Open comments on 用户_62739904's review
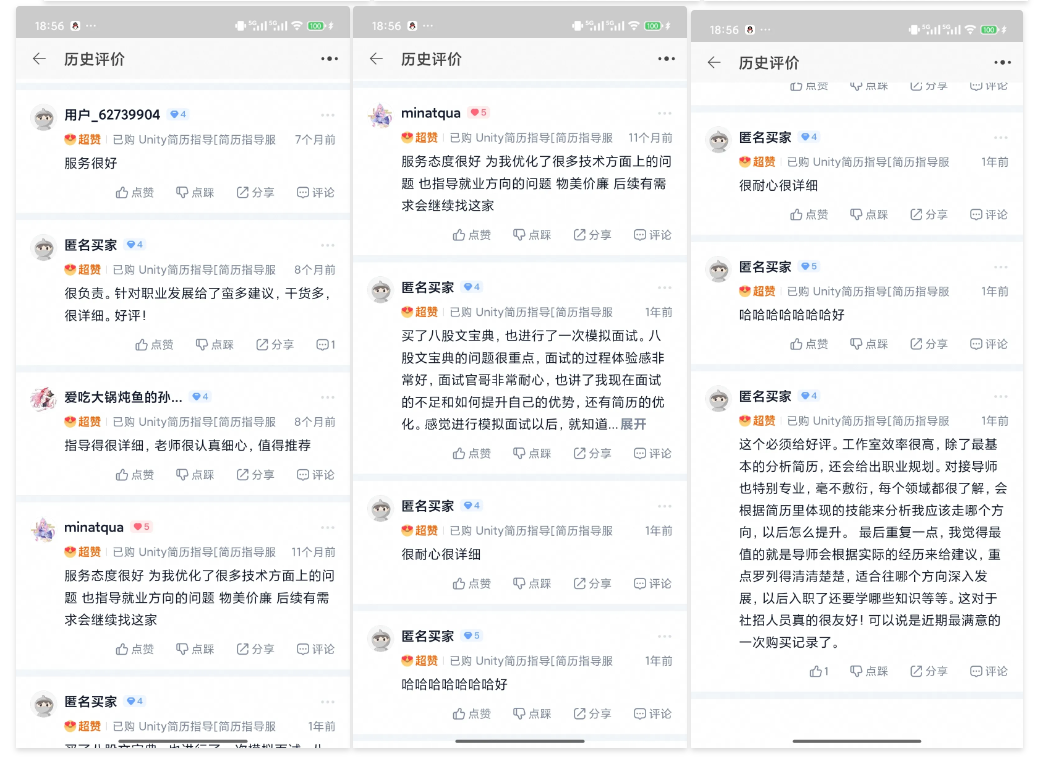The image size is (1051, 767). pyautogui.click(x=315, y=193)
